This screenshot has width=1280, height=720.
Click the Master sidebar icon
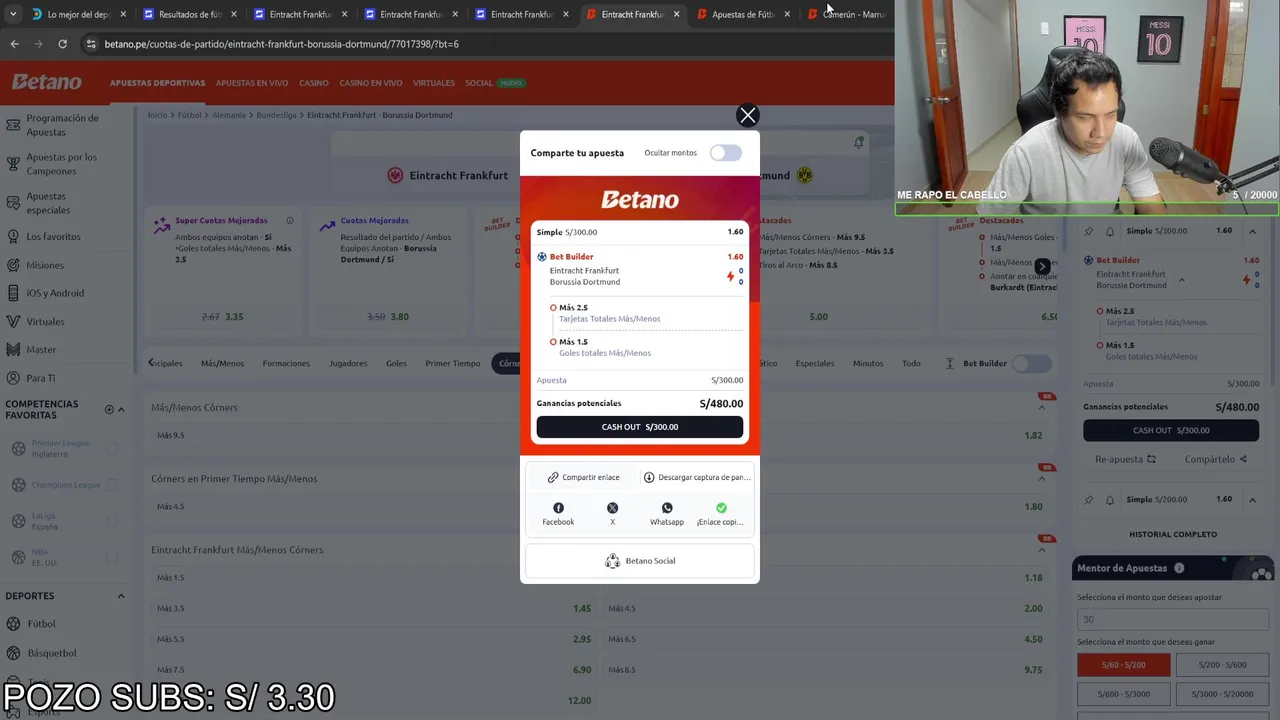(x=13, y=350)
